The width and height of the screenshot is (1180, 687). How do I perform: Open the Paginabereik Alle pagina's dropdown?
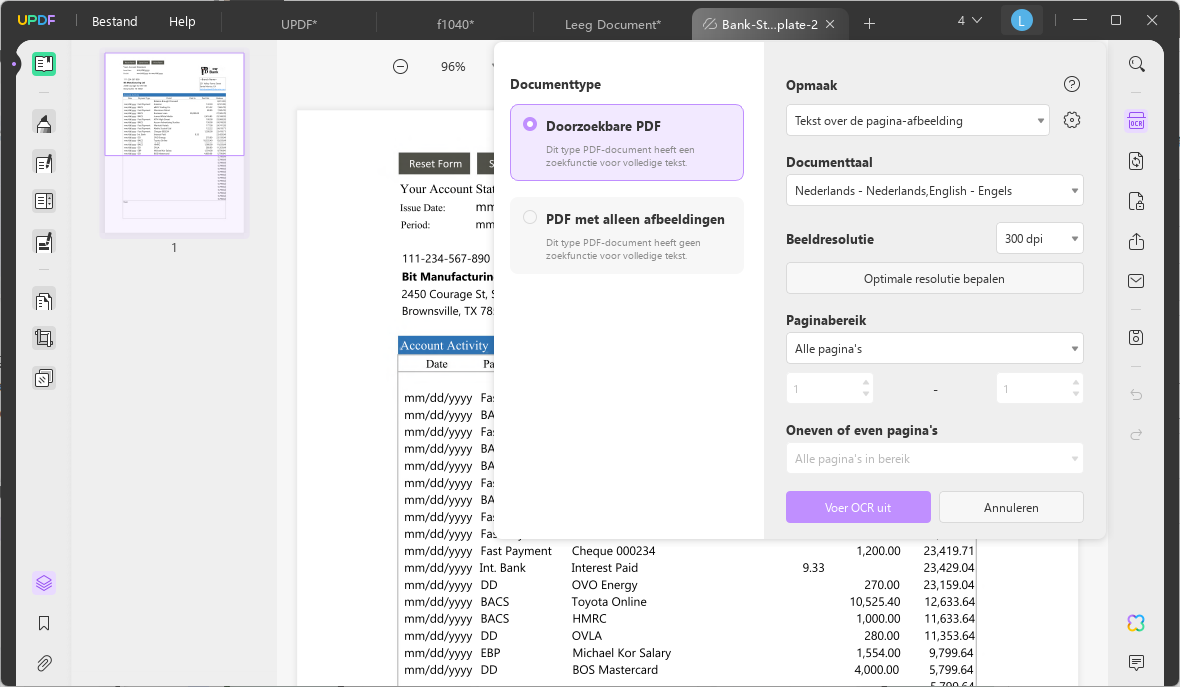click(934, 348)
